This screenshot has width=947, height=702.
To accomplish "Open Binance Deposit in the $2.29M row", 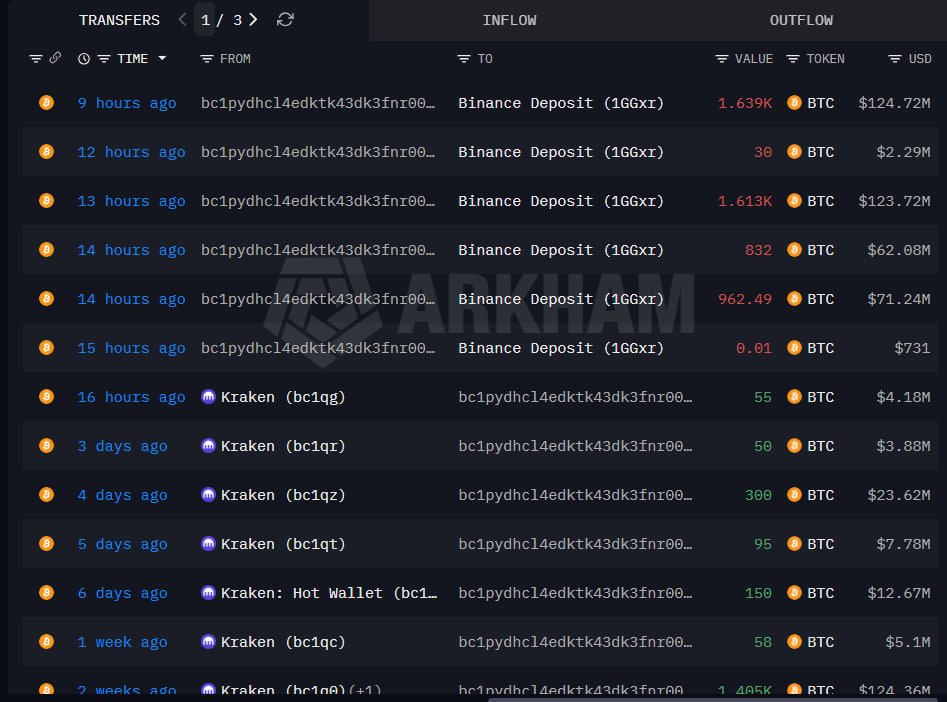I will tap(560, 152).
